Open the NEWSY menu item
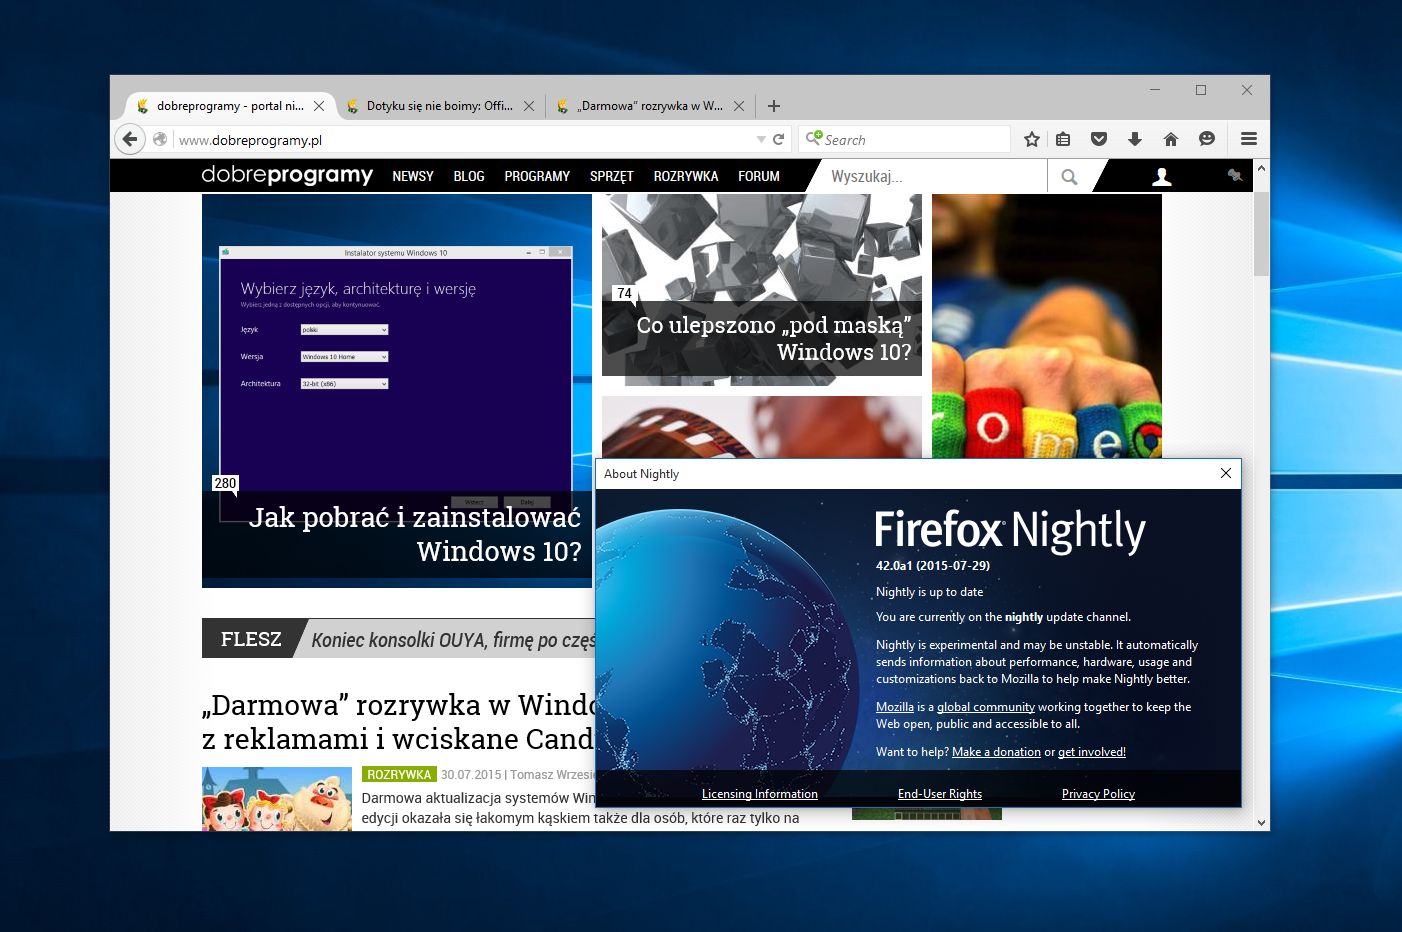 (413, 177)
